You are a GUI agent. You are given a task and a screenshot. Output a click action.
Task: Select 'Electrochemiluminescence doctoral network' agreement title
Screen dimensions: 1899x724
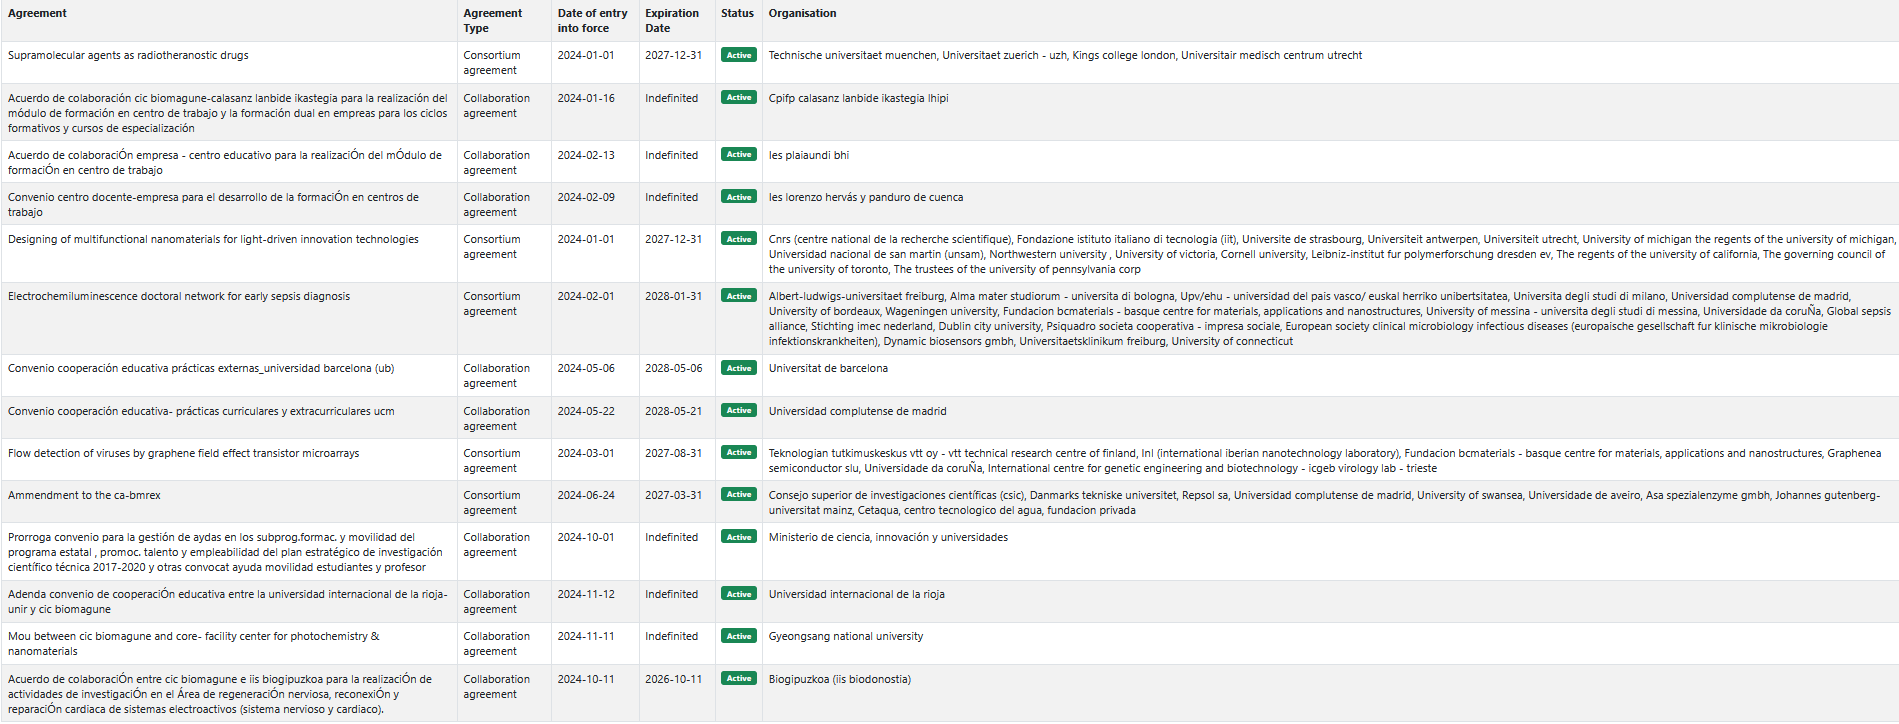pyautogui.click(x=179, y=296)
